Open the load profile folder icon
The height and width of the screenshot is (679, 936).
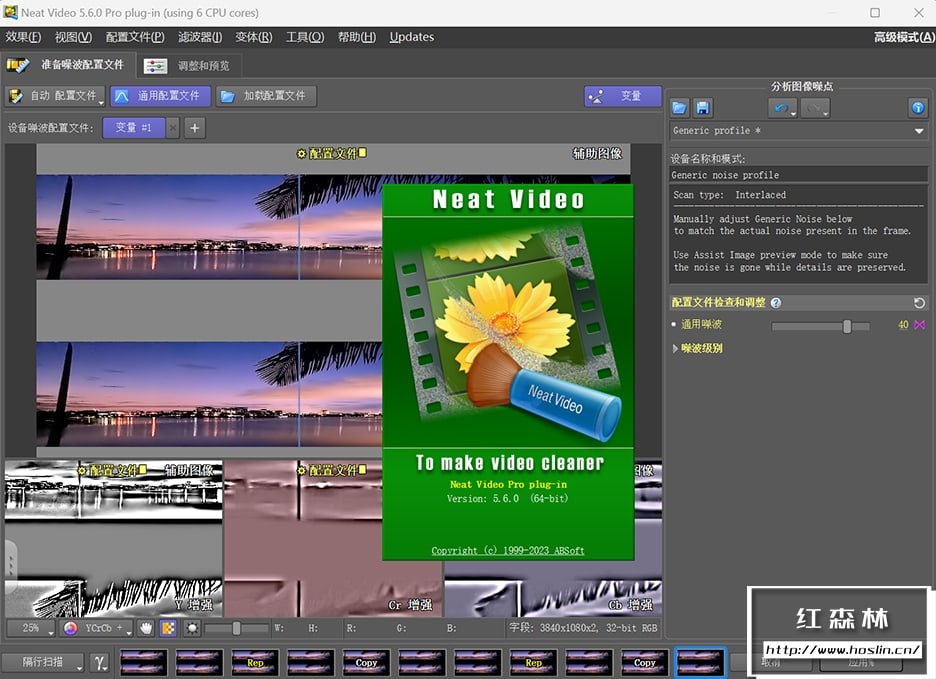(x=680, y=108)
